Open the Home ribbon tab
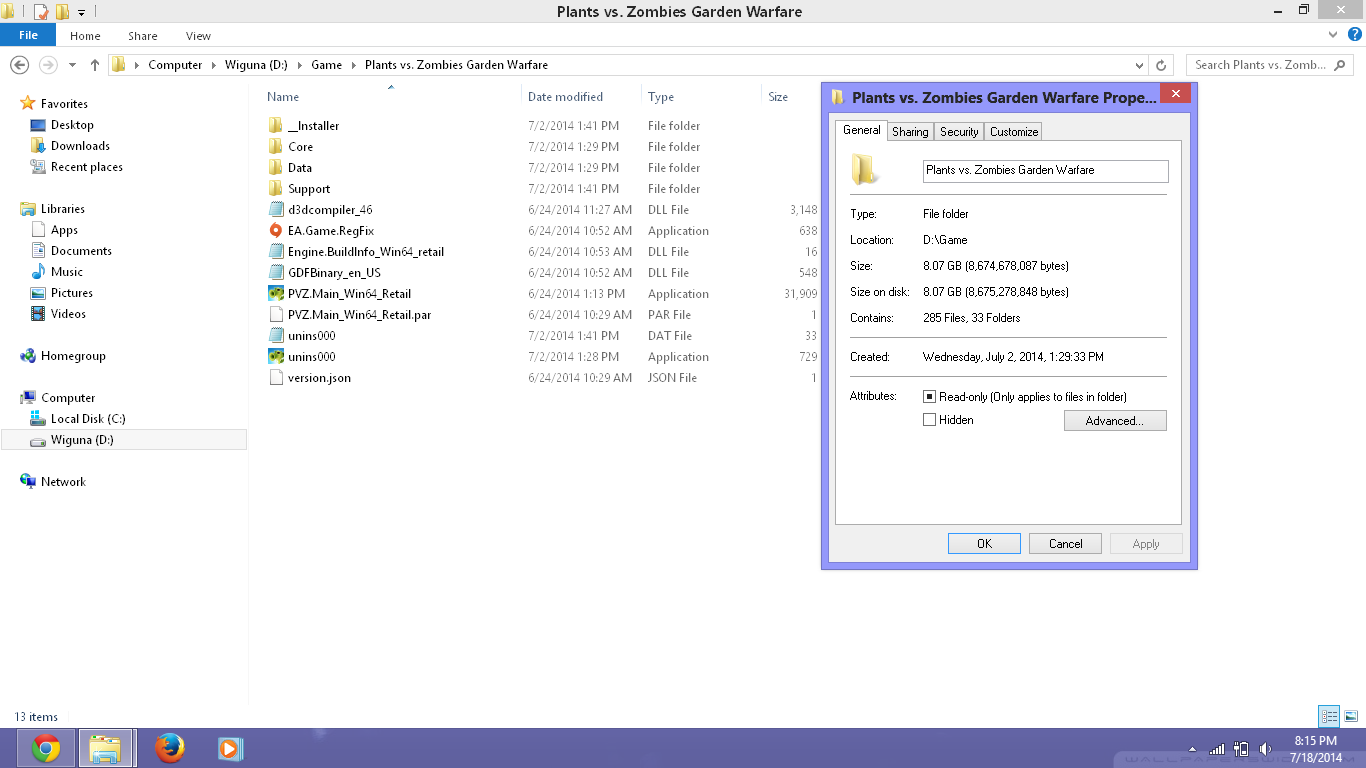Screen dimensions: 1366x768 (85, 36)
